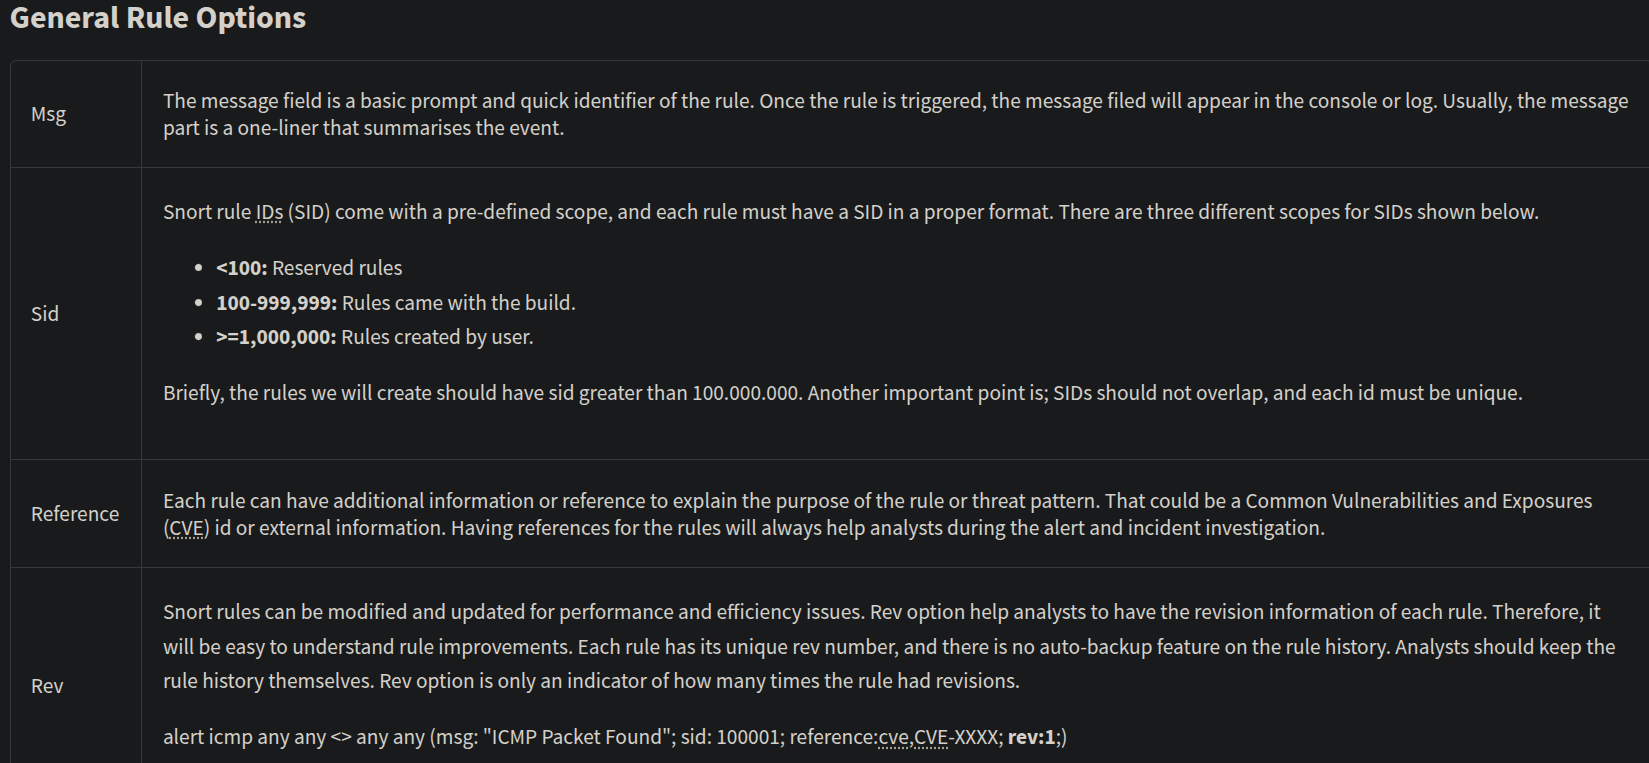
Task: Select the Msg row label
Action: tap(48, 114)
